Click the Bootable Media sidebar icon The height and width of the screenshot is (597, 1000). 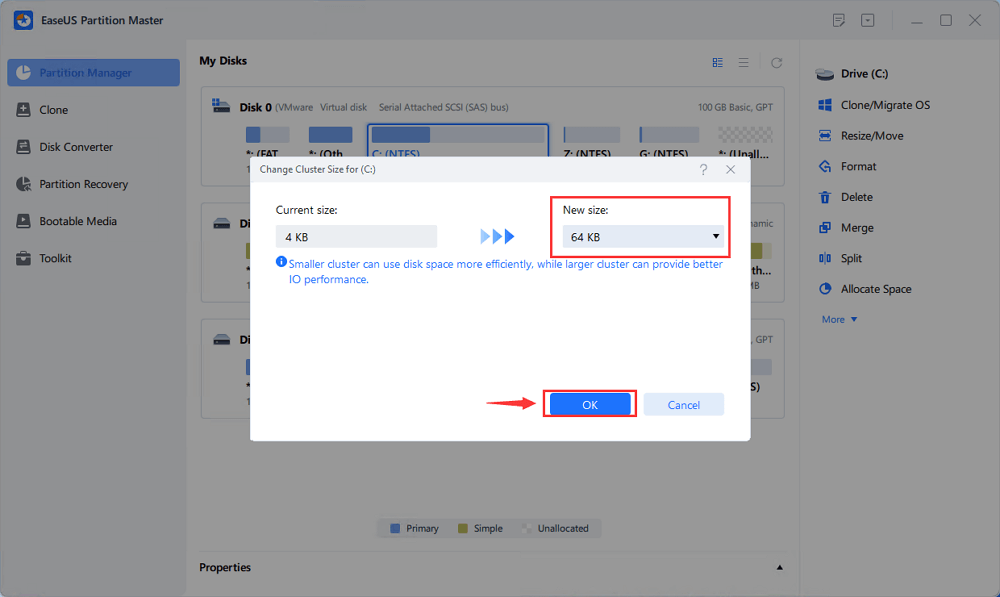click(x=23, y=221)
